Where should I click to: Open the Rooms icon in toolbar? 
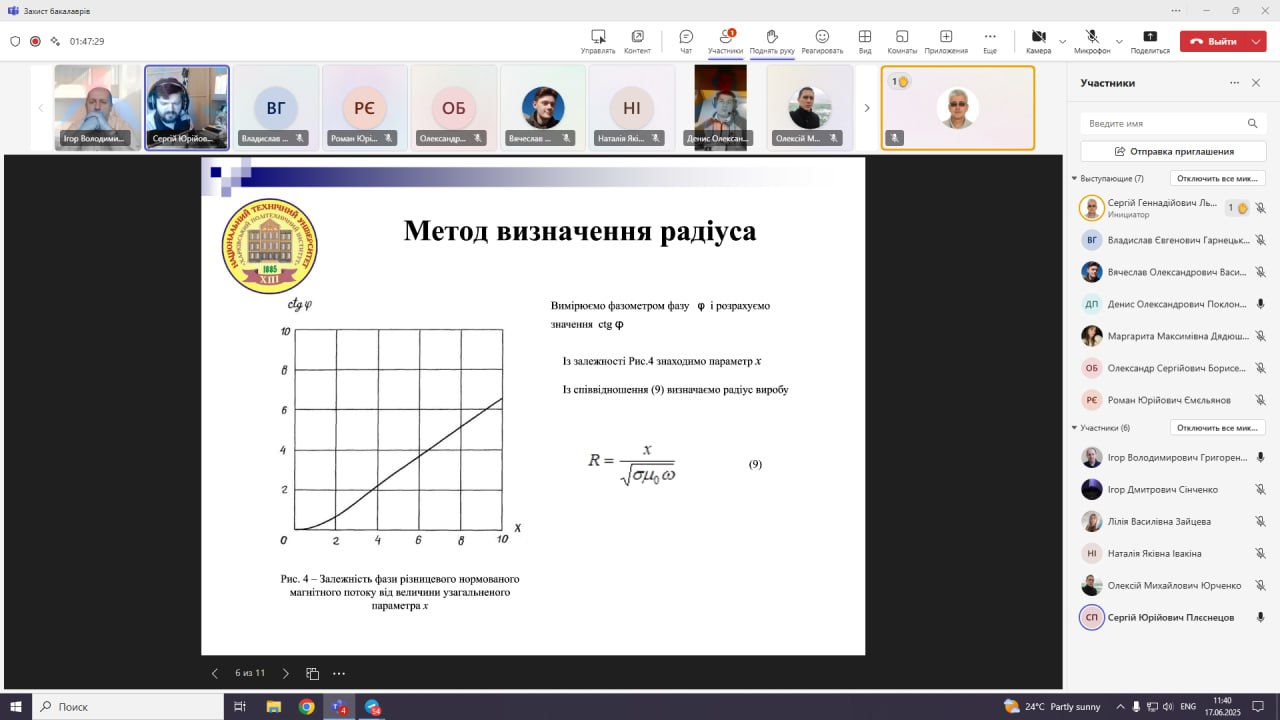(901, 37)
